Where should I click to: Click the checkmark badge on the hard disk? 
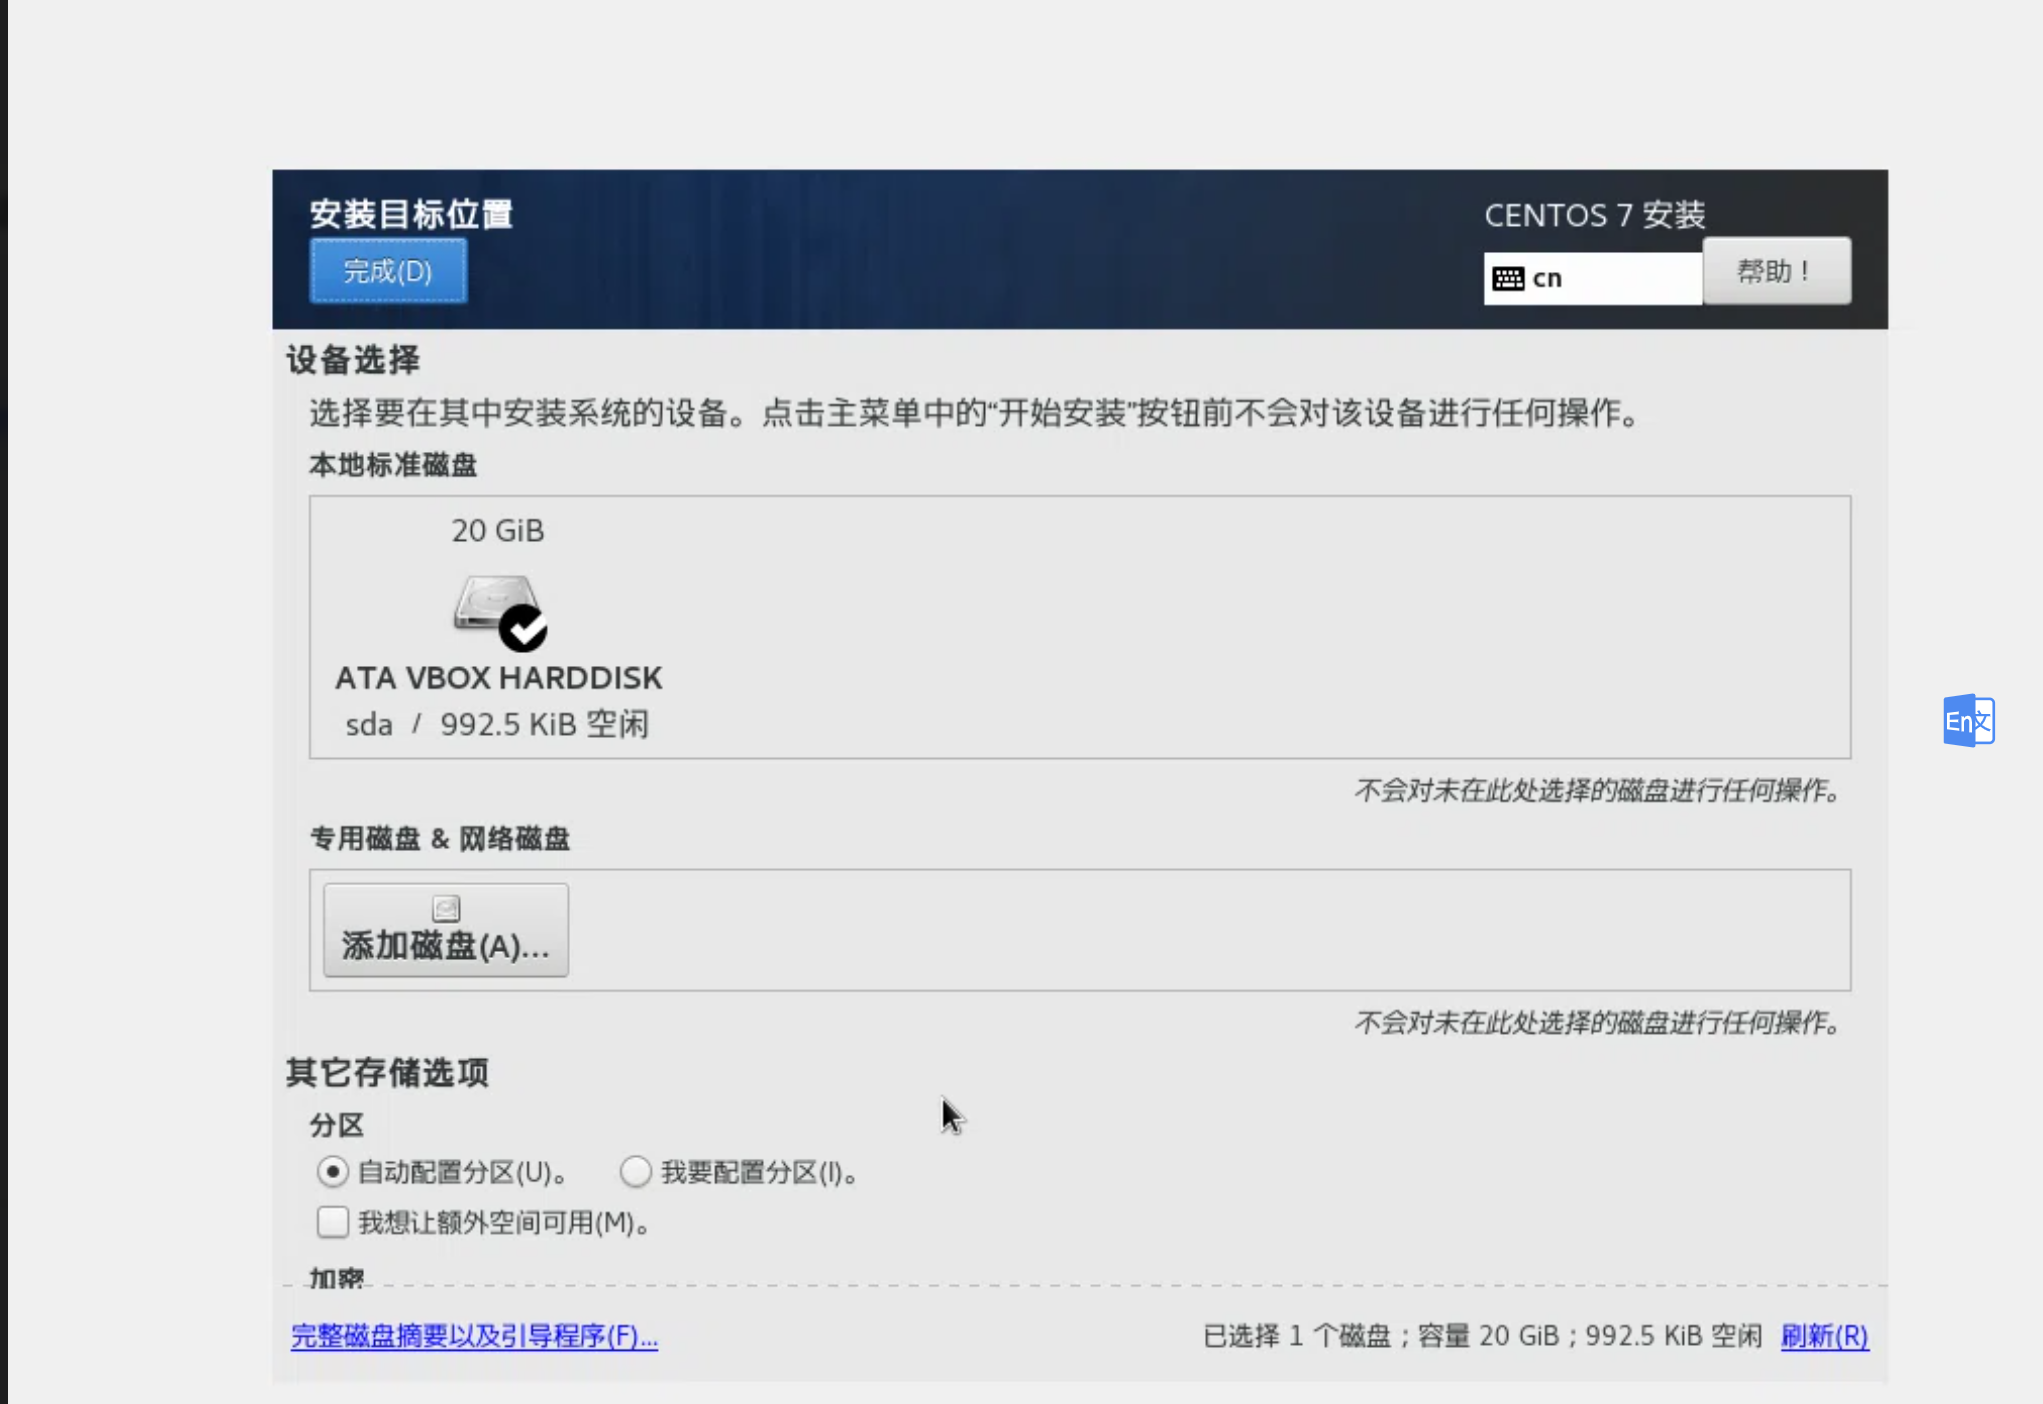click(x=523, y=628)
